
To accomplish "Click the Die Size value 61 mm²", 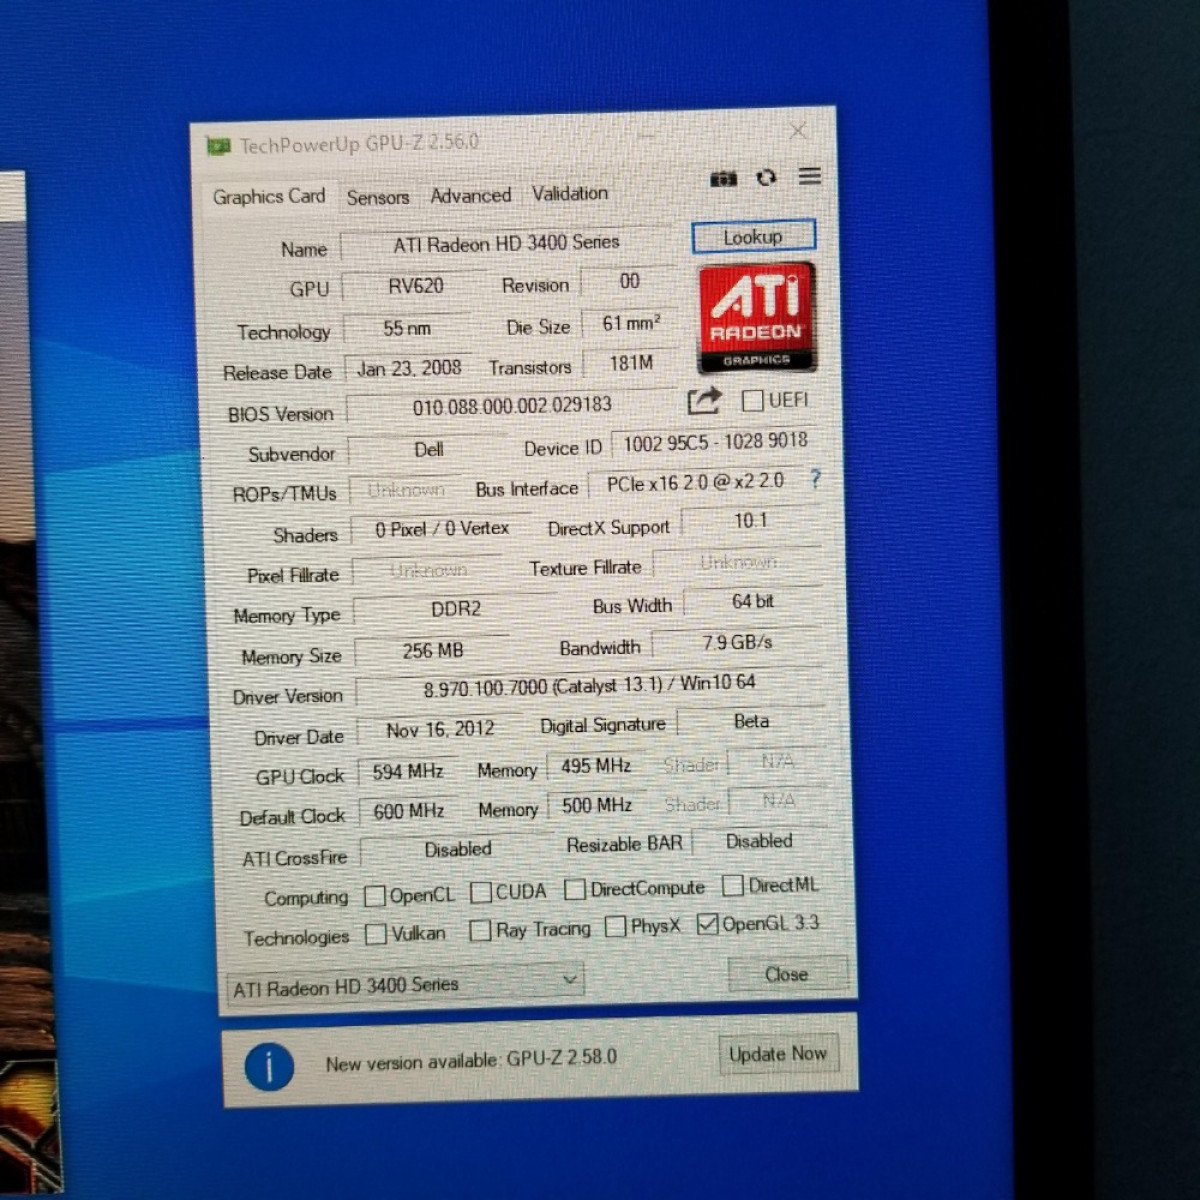I will [x=630, y=324].
